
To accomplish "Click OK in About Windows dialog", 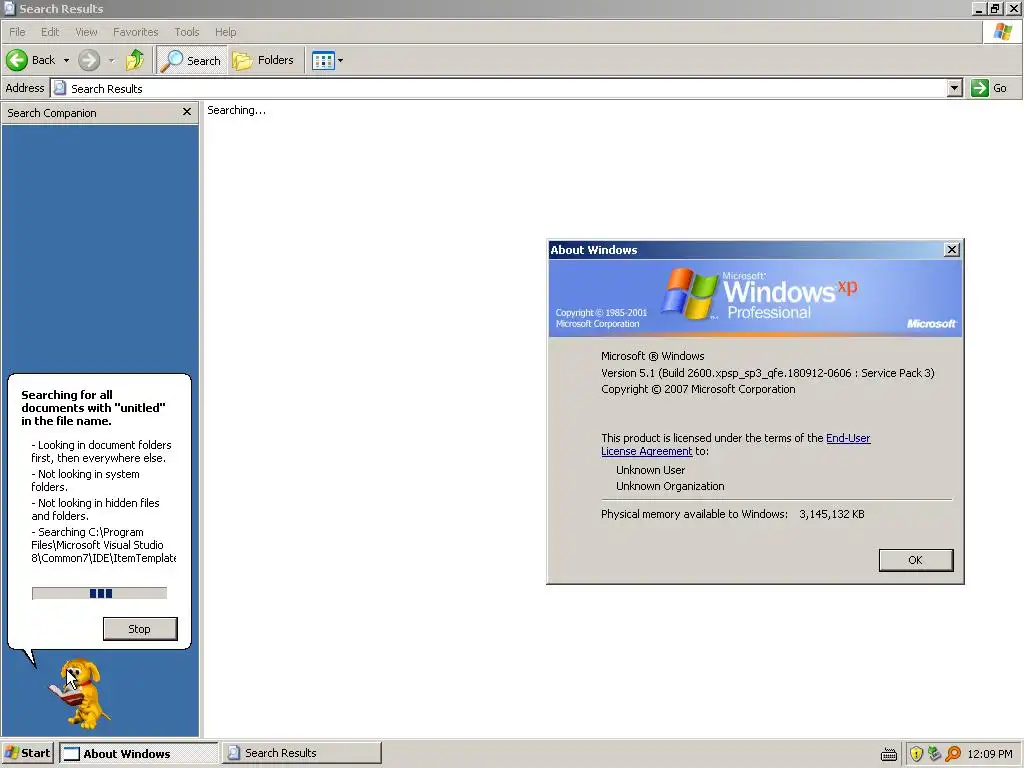I will coord(916,560).
